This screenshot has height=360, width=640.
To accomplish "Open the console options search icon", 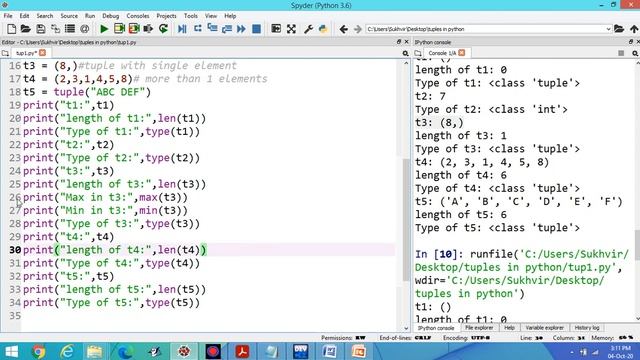I will [x=635, y=53].
